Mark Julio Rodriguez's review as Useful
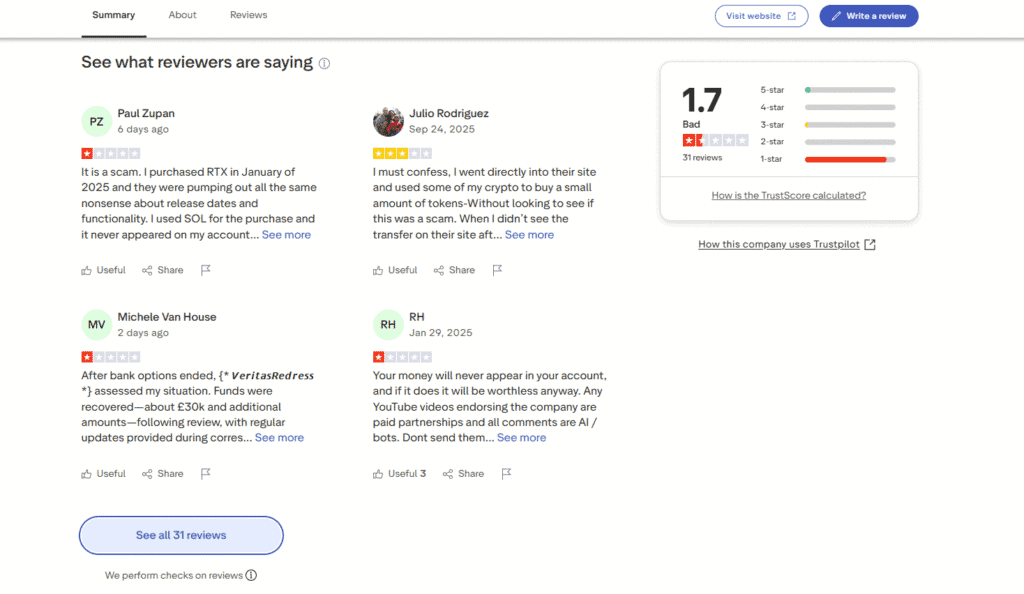Image resolution: width=1024 pixels, height=594 pixels. coord(395,270)
